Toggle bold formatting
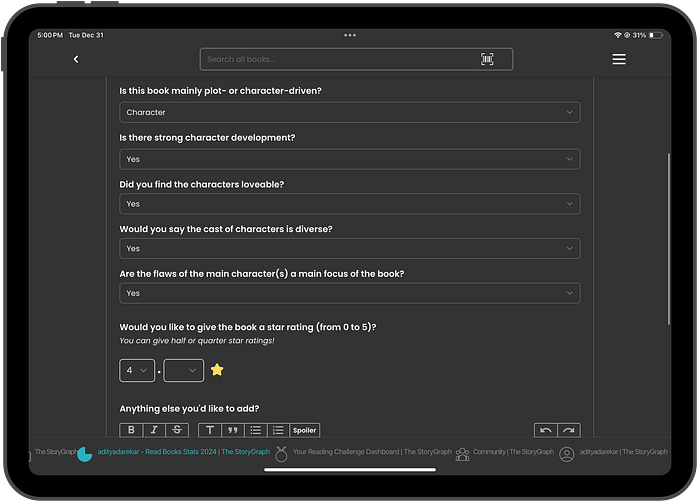The height and width of the screenshot is (504, 700). (131, 430)
